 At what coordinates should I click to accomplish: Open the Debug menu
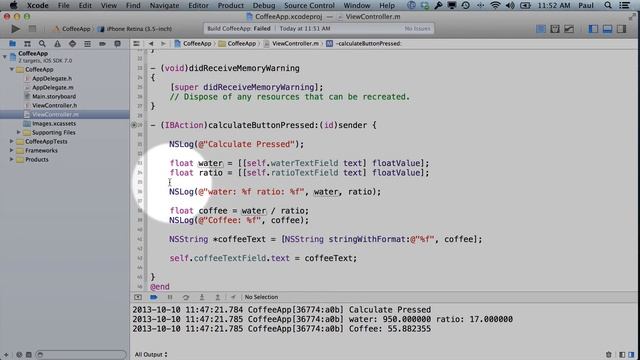tap(264, 5)
